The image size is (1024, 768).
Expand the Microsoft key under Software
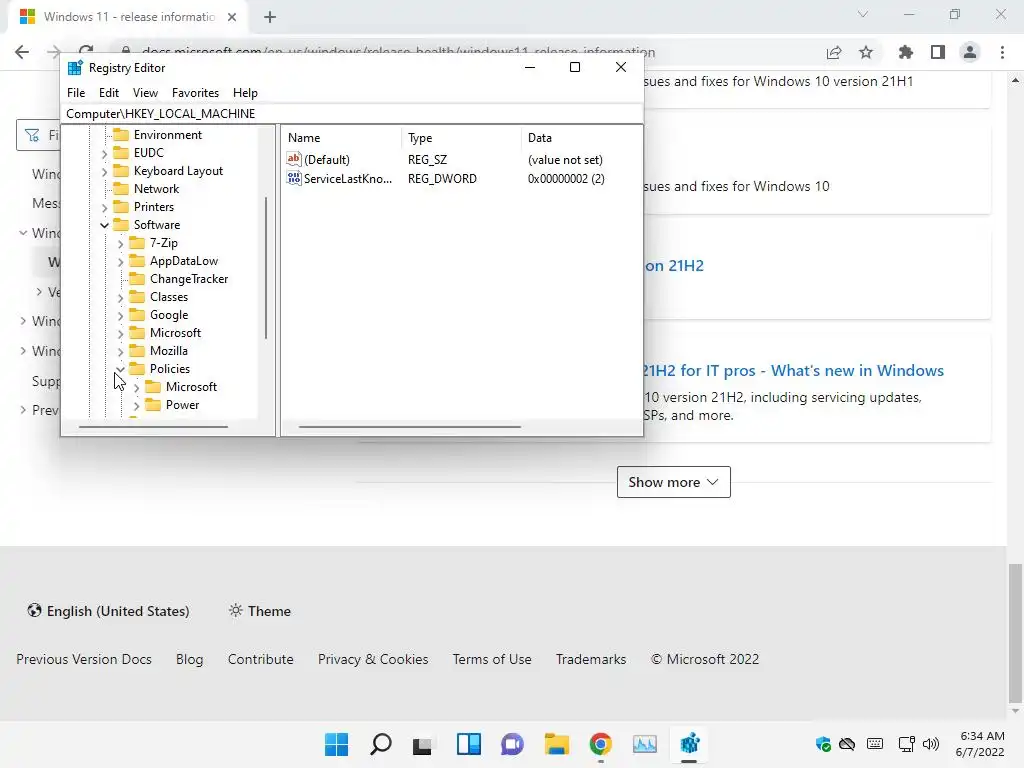pos(121,334)
